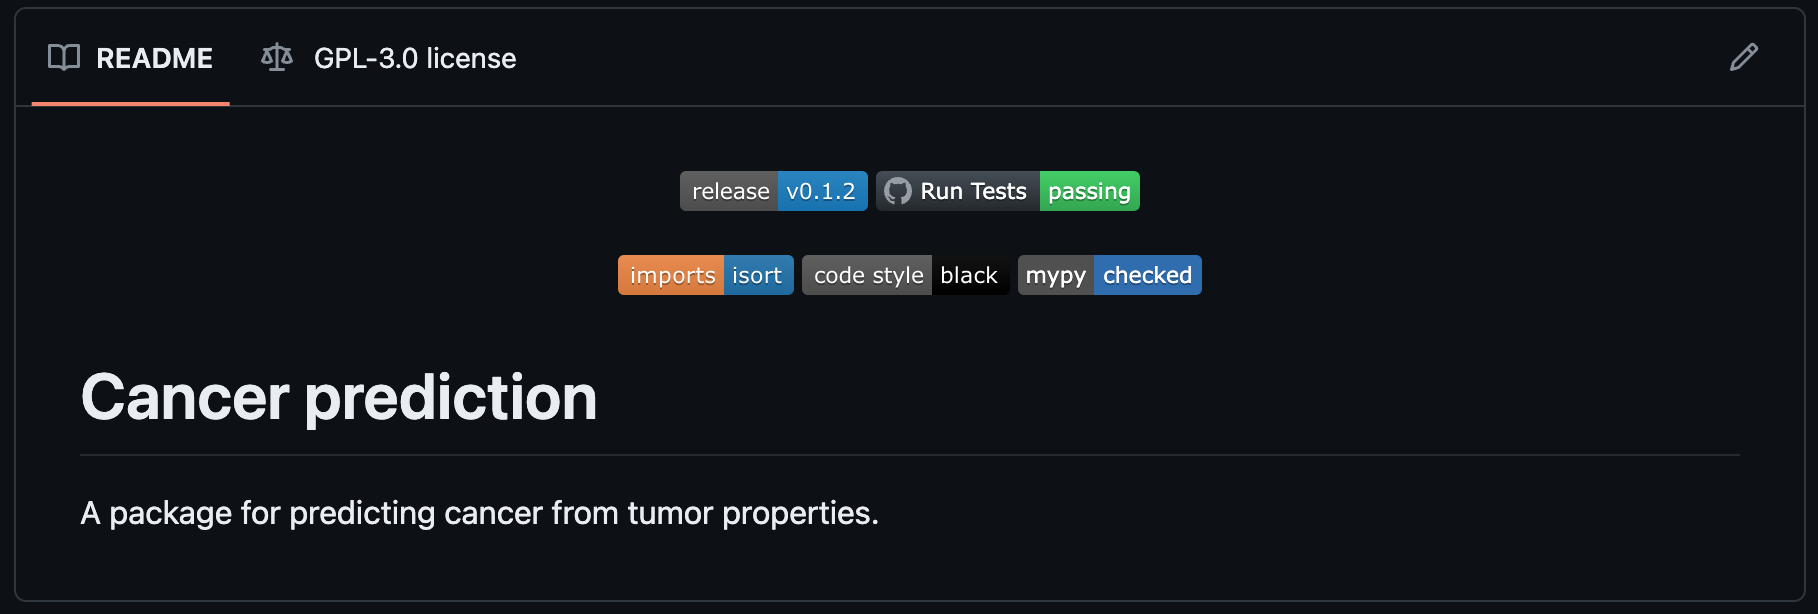Click the black badge value

[x=969, y=275]
